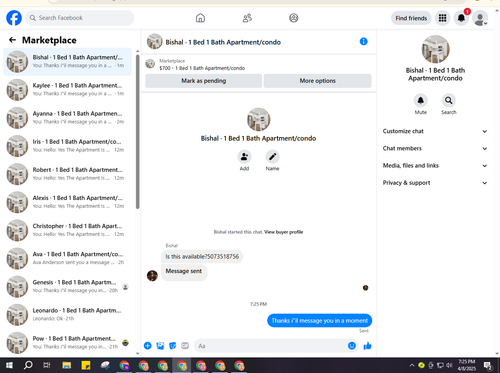Open the View buyer profile link

pyautogui.click(x=284, y=232)
